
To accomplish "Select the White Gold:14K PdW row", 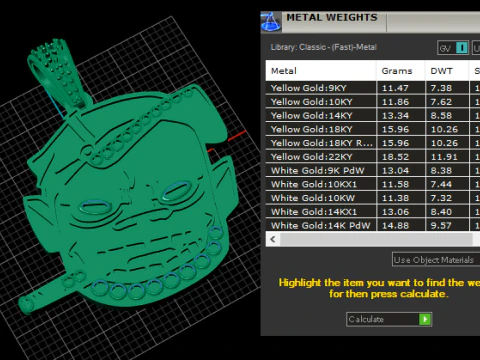I will 373,225.
